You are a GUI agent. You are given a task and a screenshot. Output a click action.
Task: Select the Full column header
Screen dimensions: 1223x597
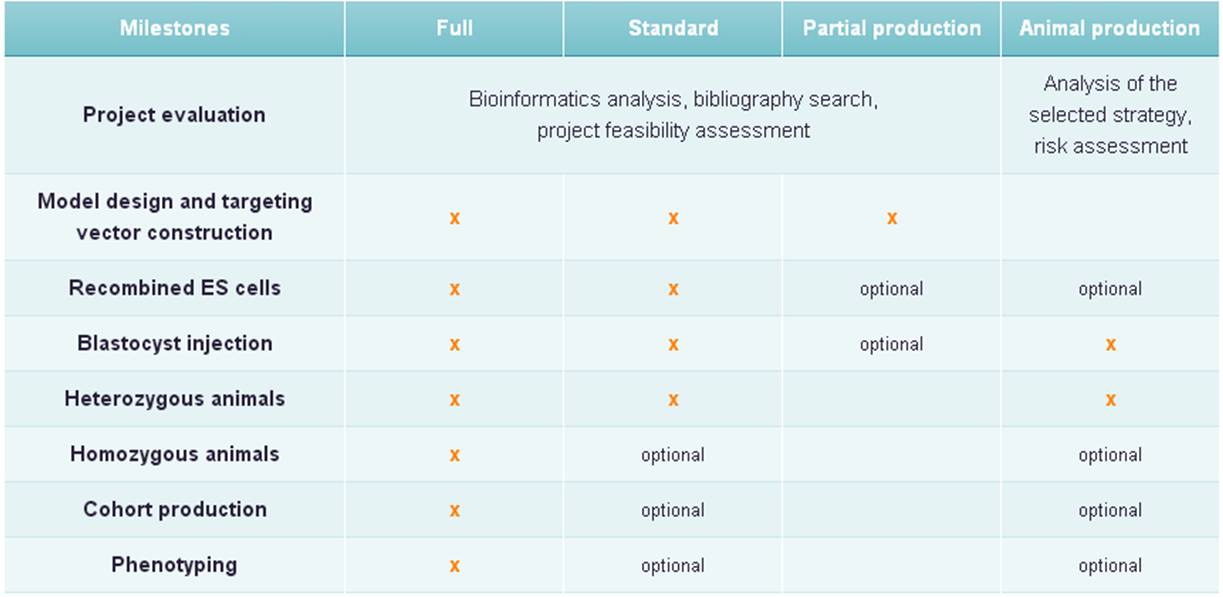455,28
